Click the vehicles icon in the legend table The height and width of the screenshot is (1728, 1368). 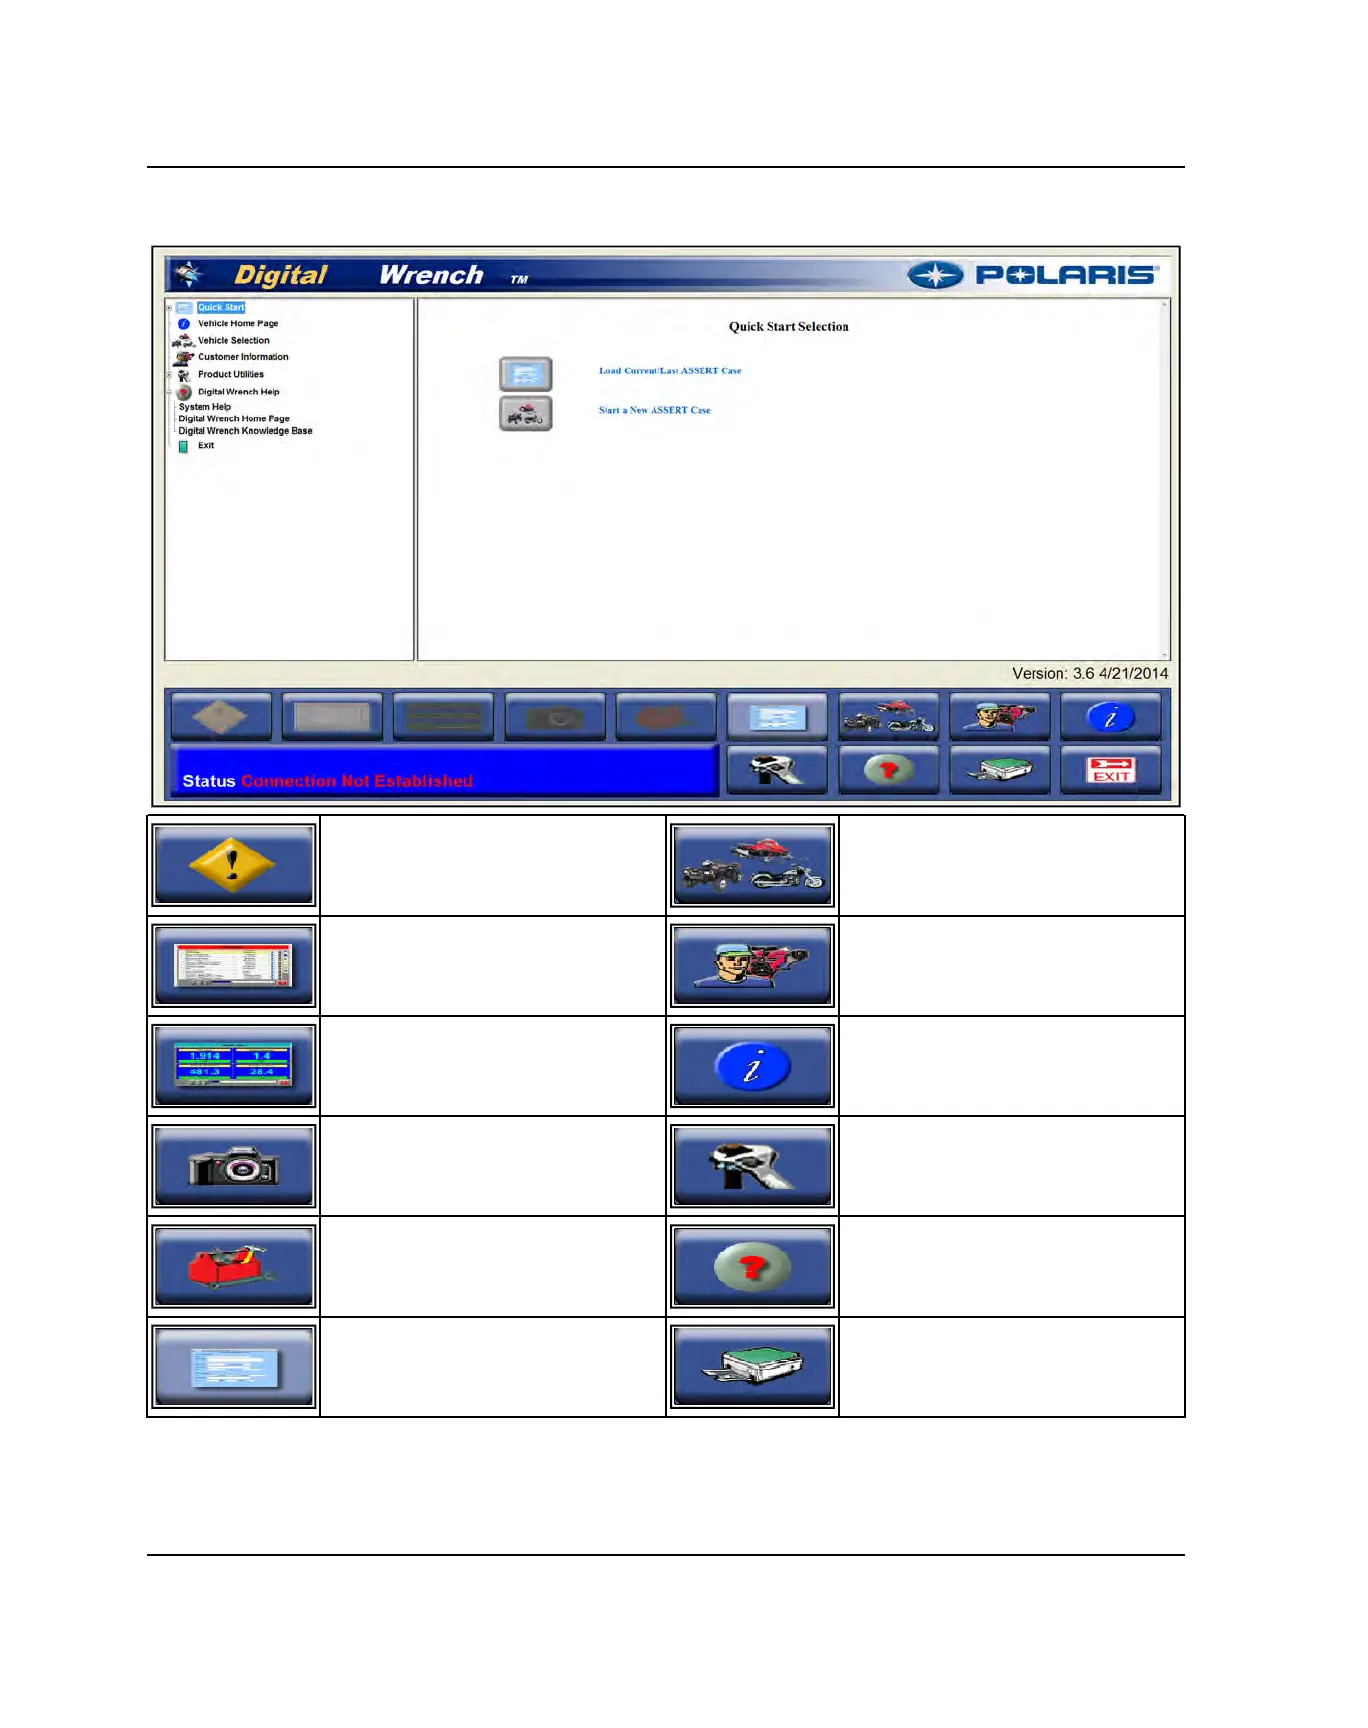[753, 865]
